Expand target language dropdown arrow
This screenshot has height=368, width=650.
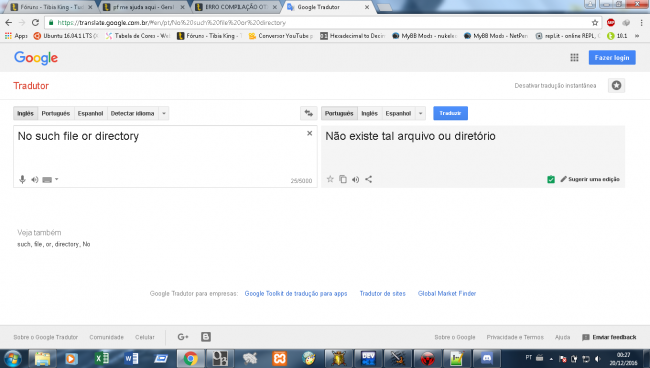(420, 113)
